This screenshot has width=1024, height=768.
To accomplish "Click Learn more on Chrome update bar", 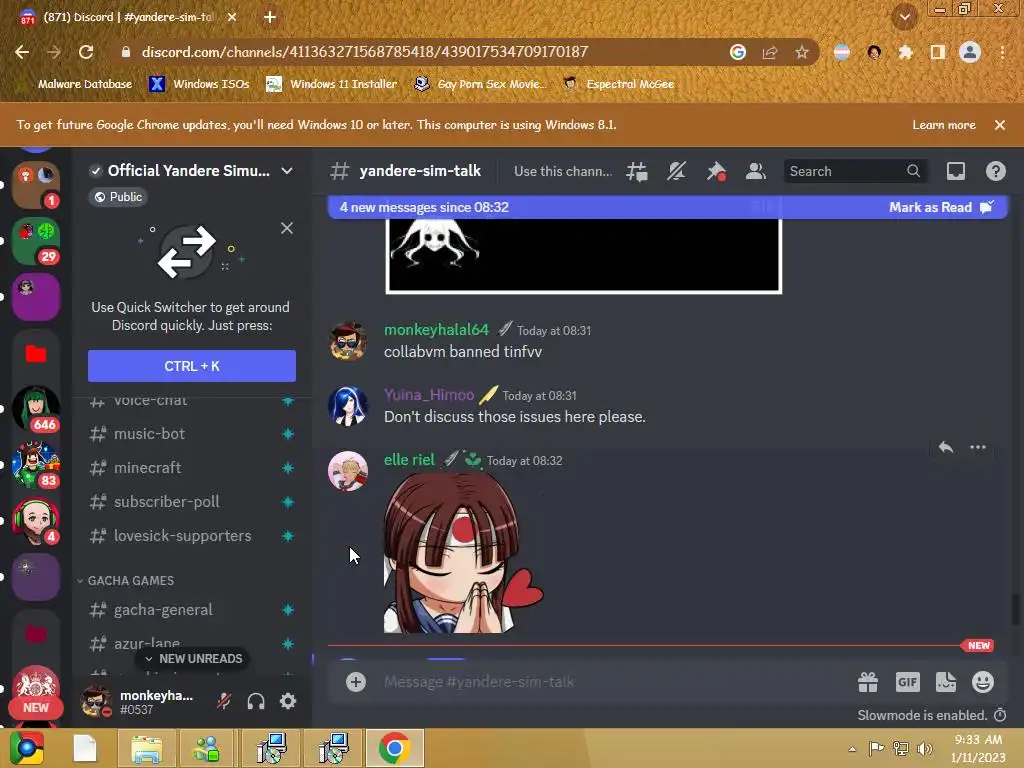I will click(944, 125).
